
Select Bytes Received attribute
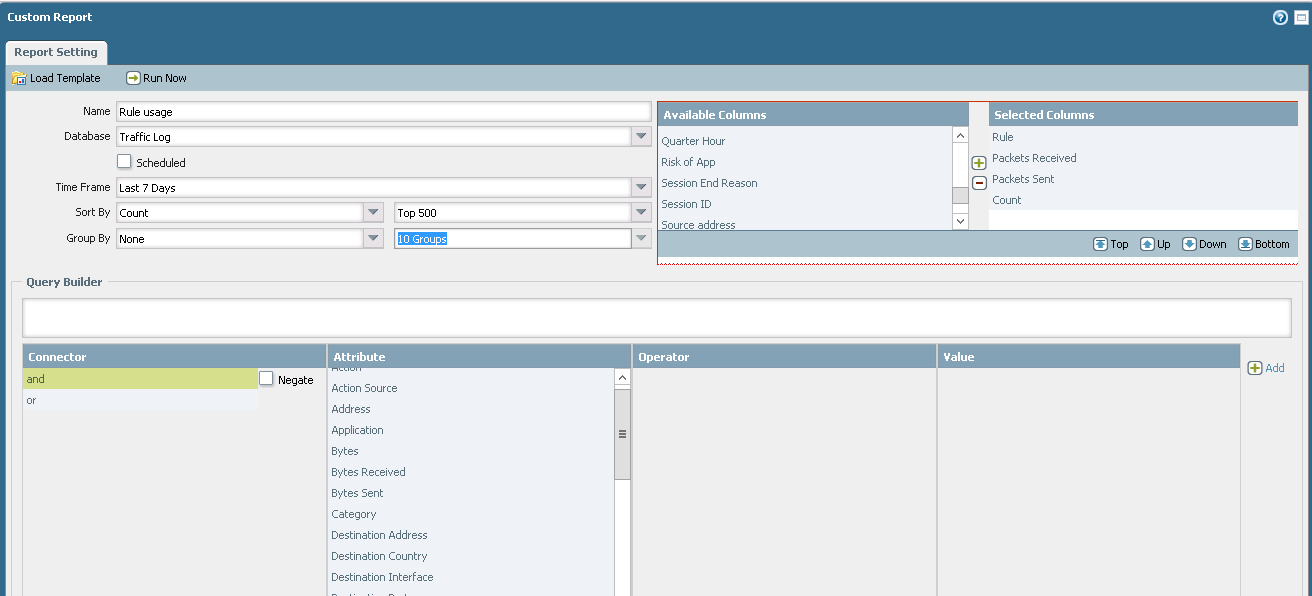tap(368, 472)
